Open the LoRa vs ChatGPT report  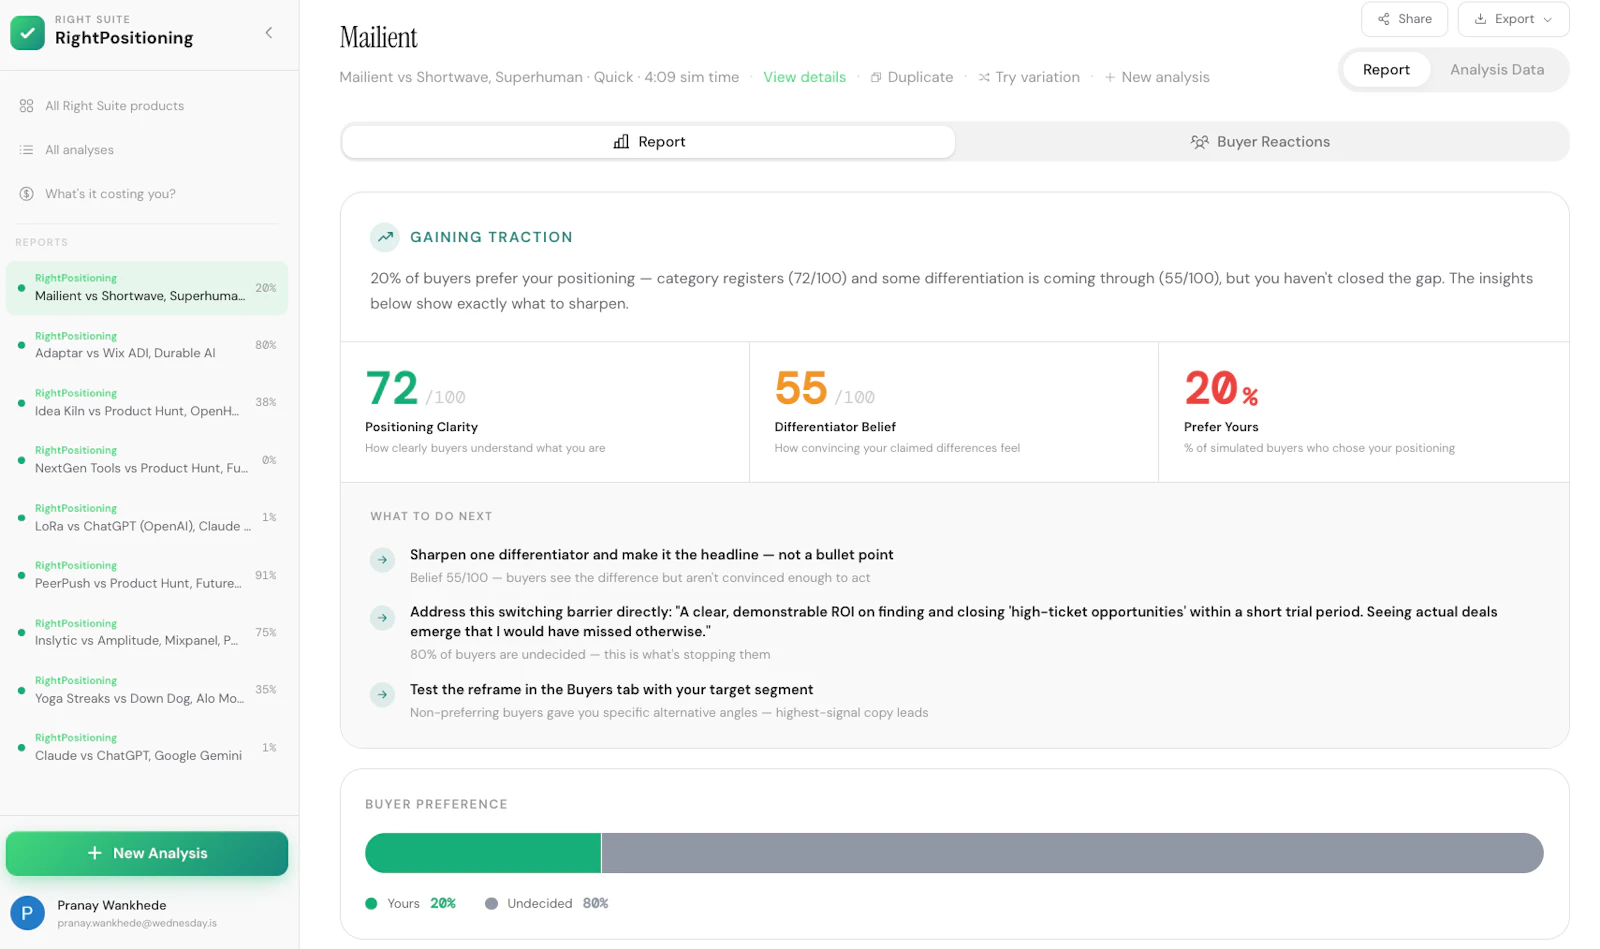147,517
